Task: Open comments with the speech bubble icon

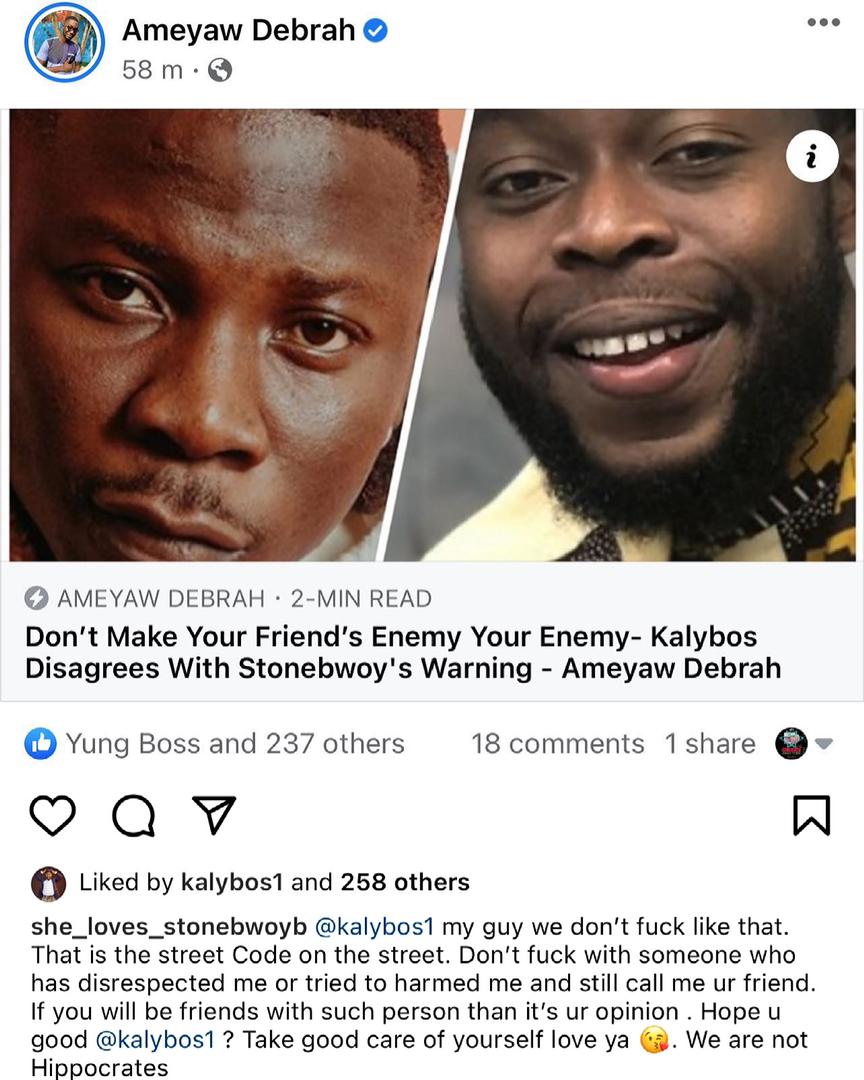Action: (134, 816)
